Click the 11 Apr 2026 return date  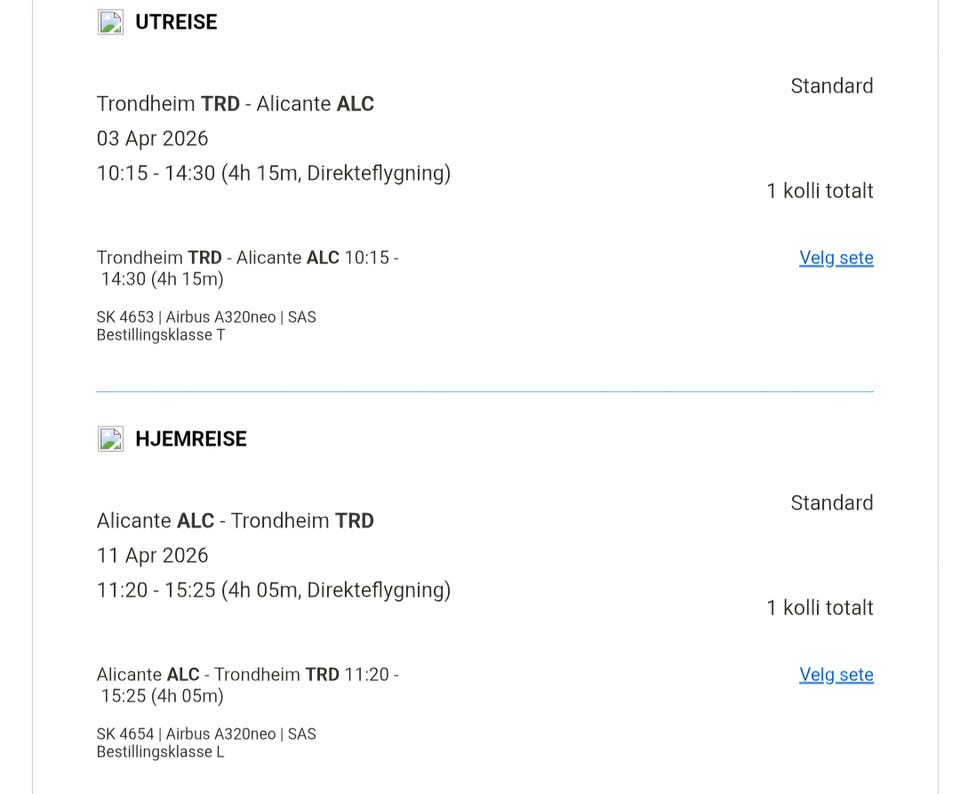pyautogui.click(x=152, y=556)
